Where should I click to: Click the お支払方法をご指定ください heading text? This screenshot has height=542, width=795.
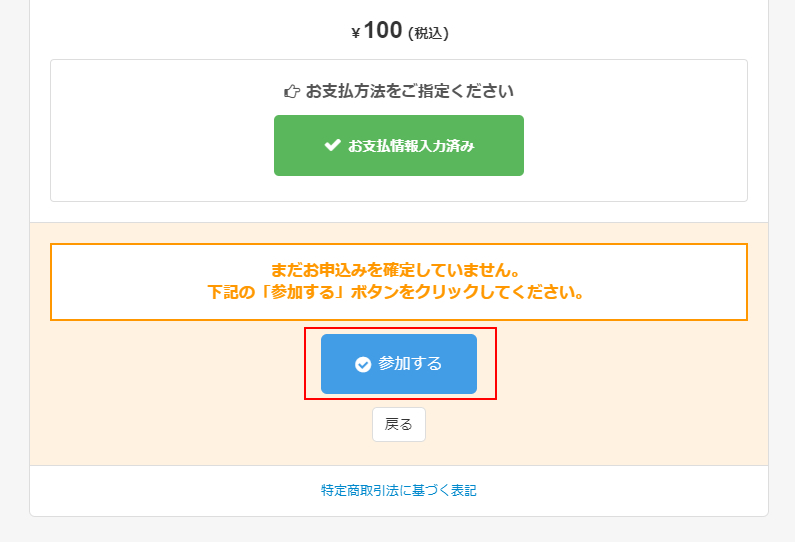click(409, 92)
